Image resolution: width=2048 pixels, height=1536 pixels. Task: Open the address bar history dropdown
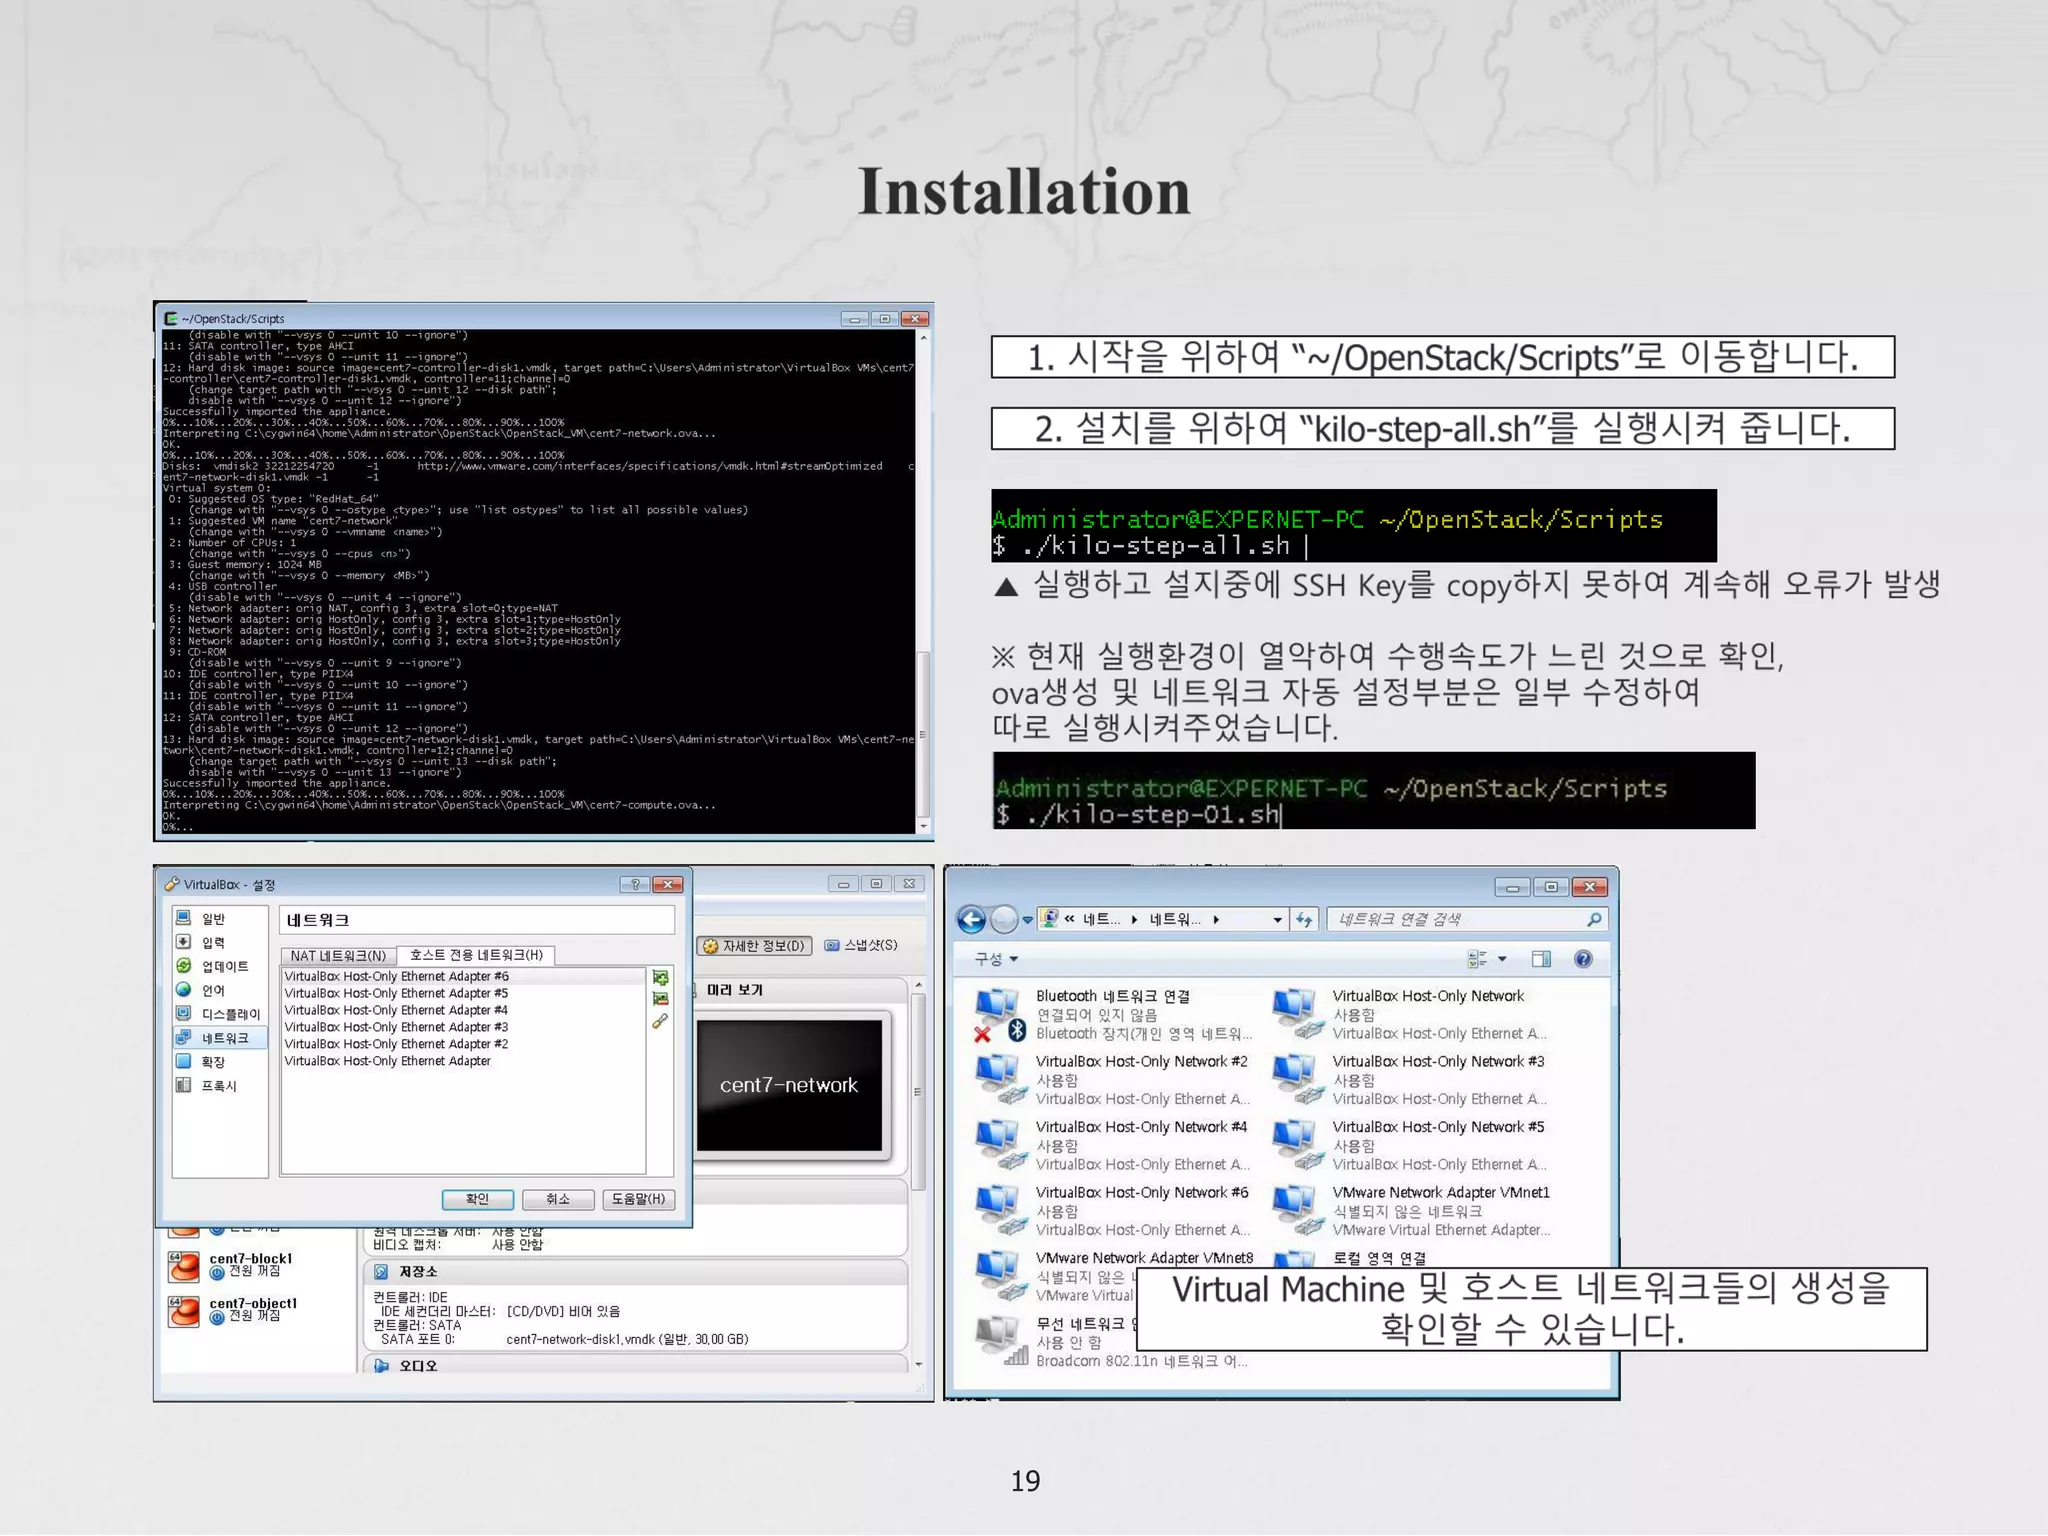point(1277,920)
